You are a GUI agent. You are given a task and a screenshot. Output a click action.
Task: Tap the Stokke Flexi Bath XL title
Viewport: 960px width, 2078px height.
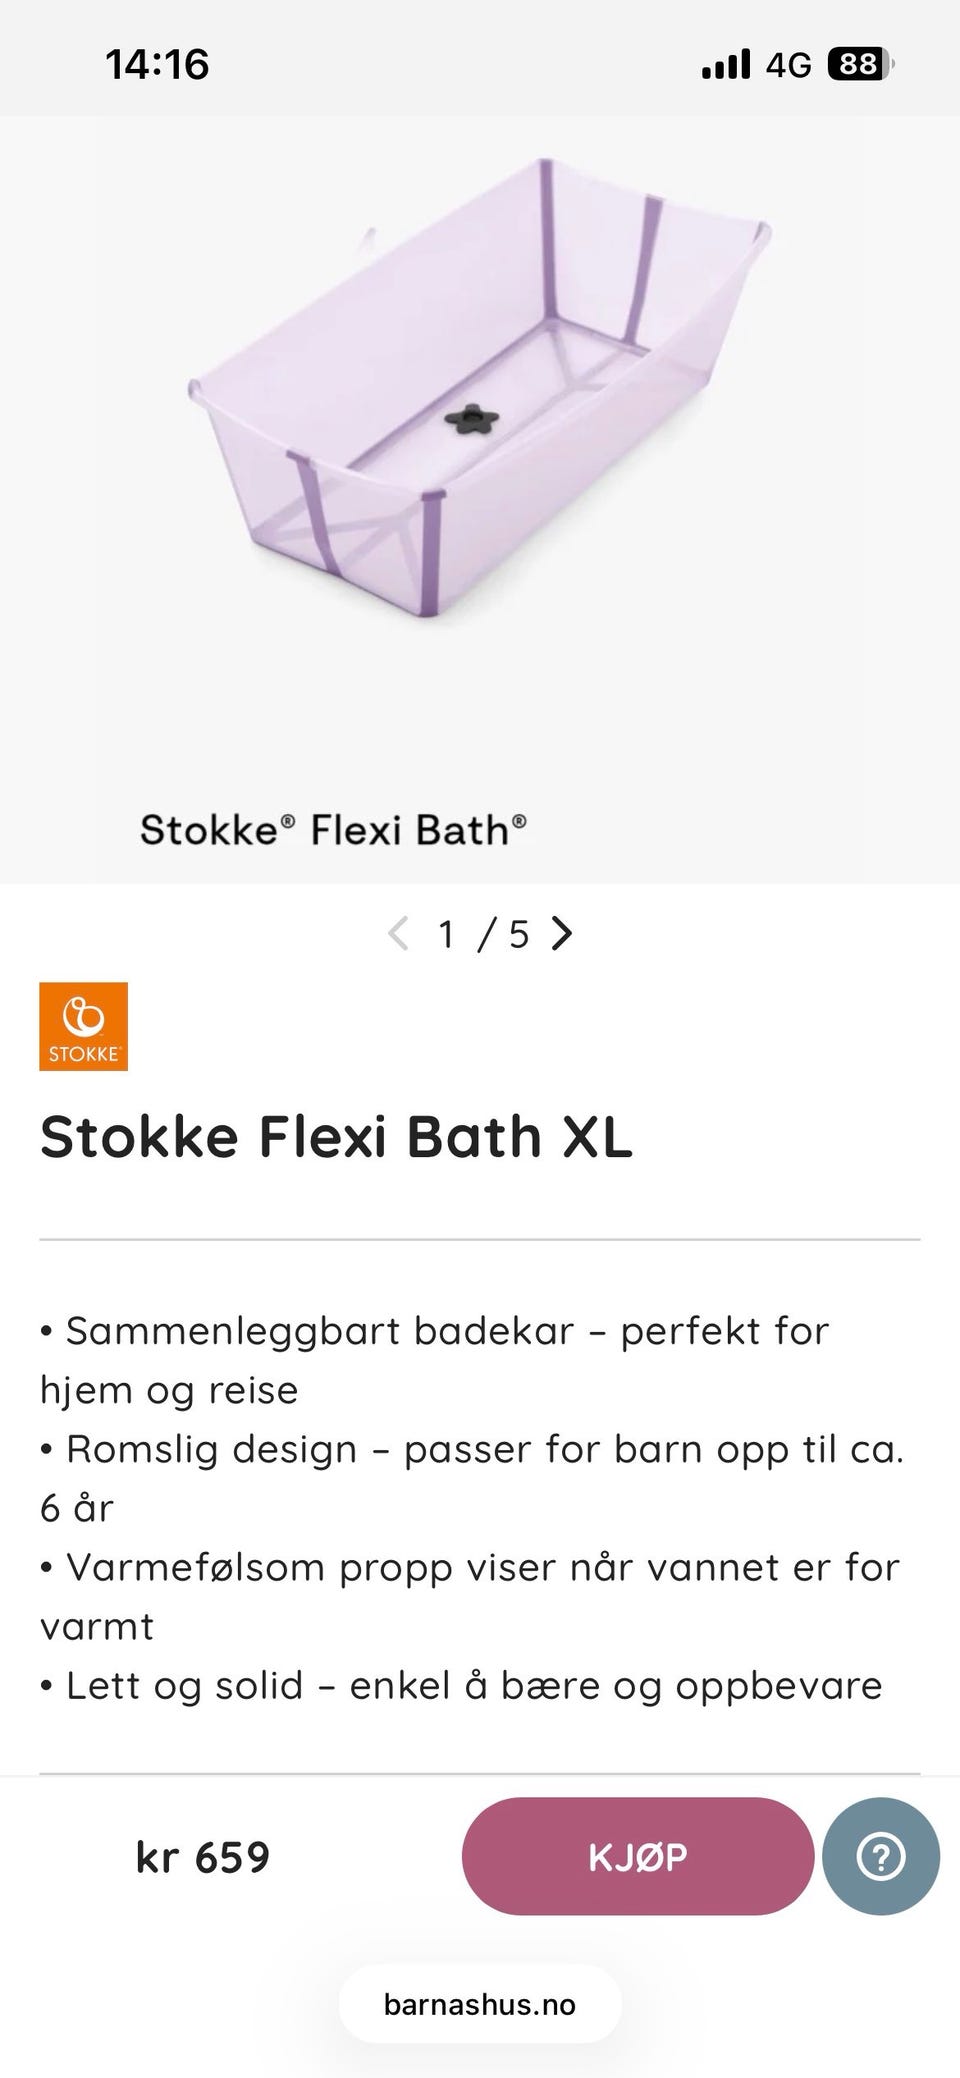336,1137
